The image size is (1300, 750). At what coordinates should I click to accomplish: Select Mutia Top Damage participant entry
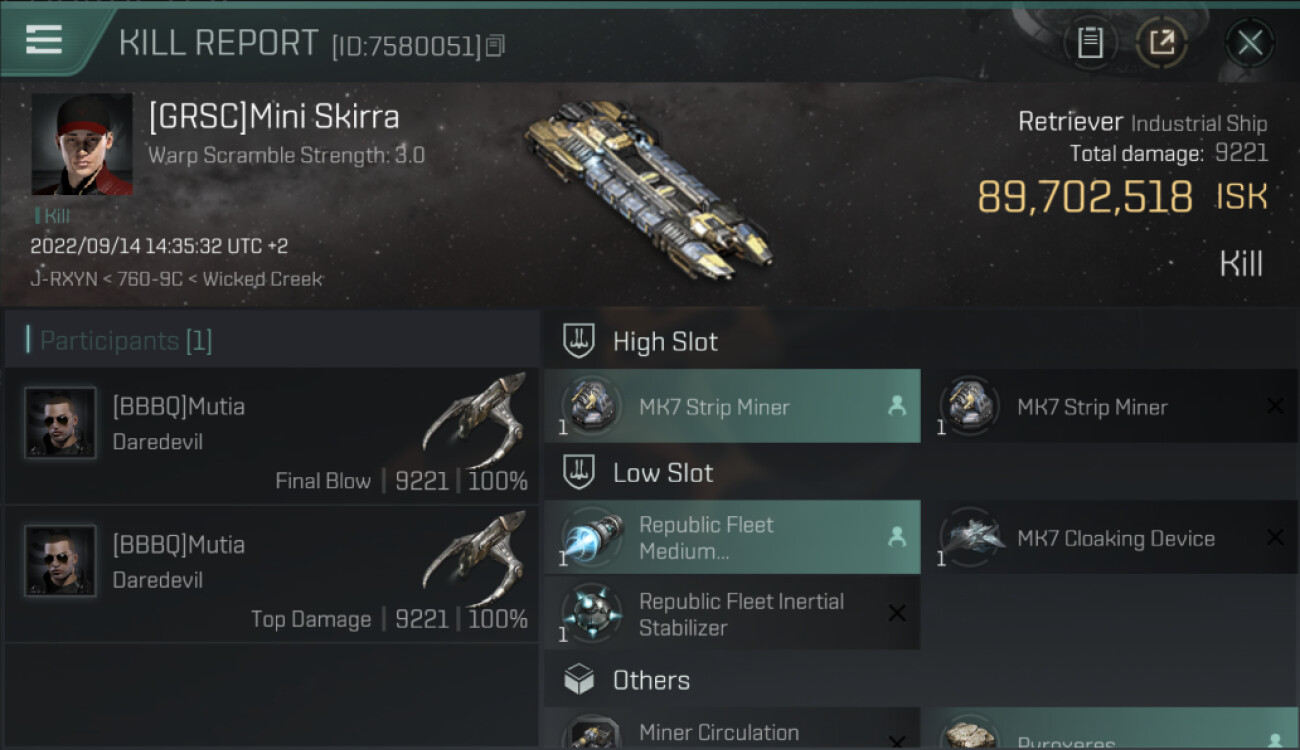pos(271,575)
